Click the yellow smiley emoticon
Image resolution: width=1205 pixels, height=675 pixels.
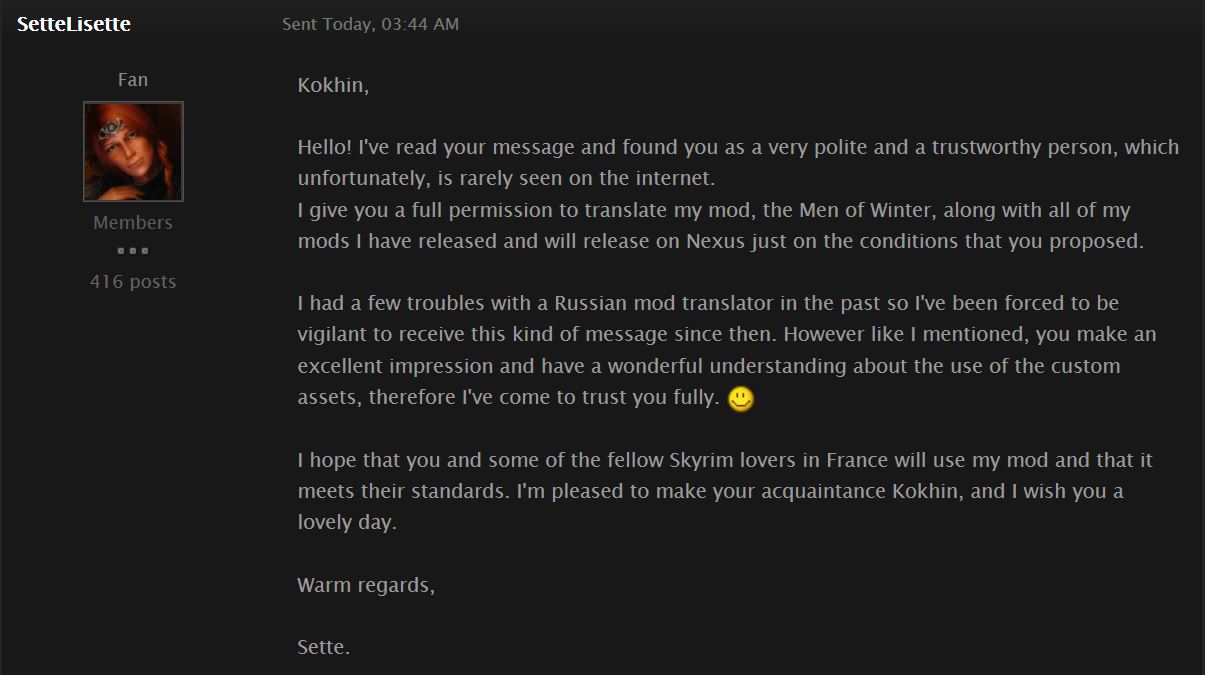click(741, 399)
